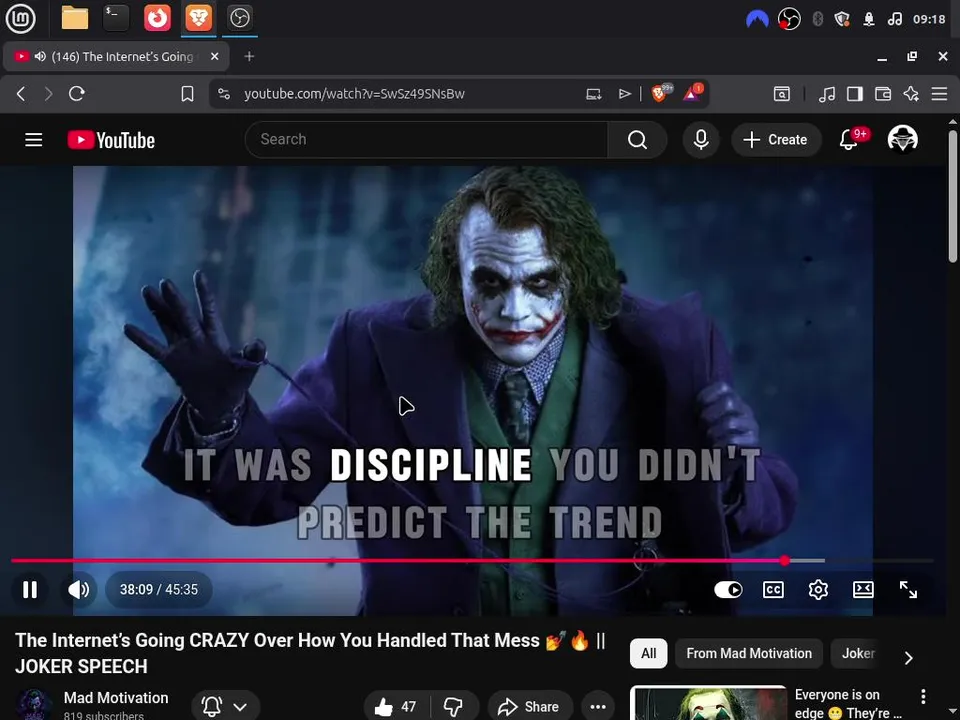Show next filter chips arrow

909,658
